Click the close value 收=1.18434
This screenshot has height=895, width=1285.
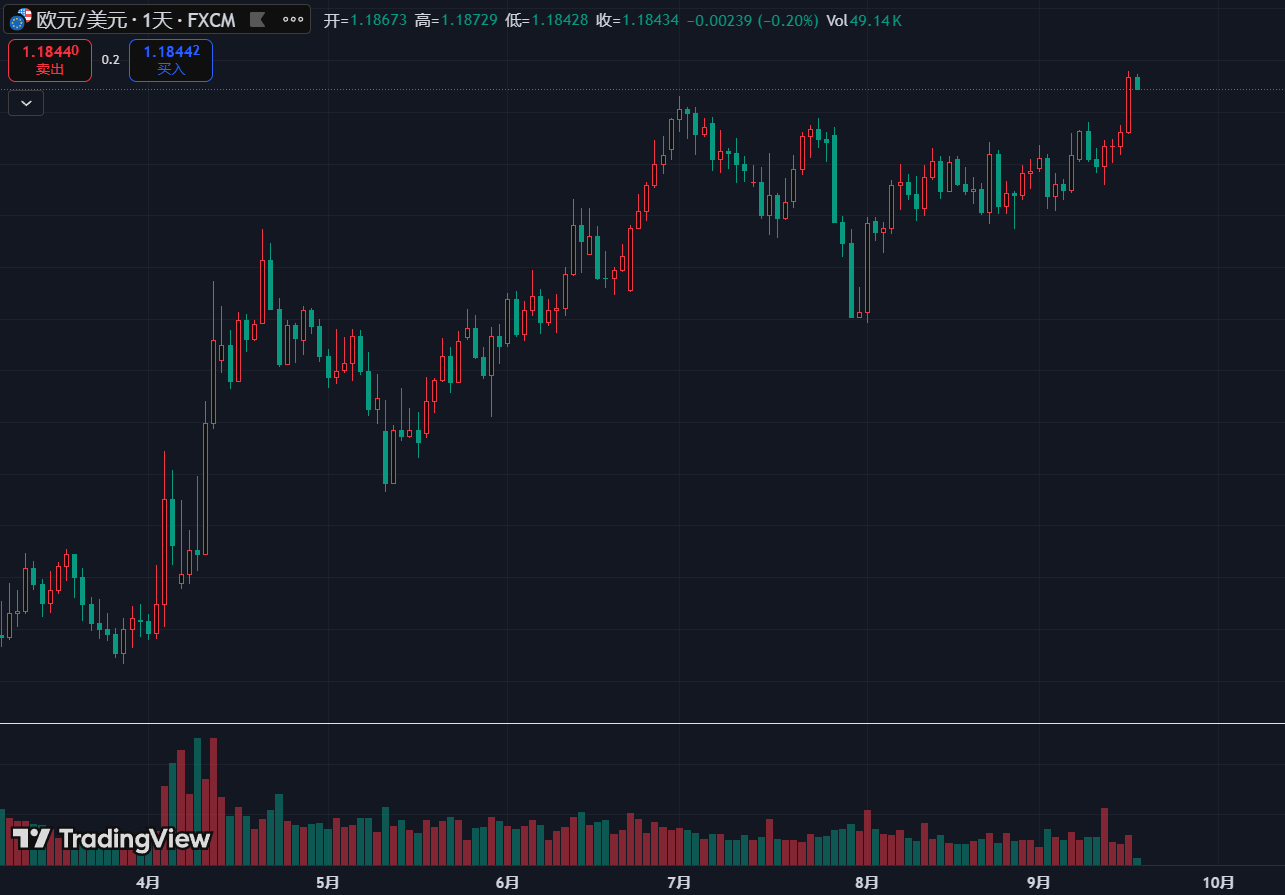coord(638,20)
